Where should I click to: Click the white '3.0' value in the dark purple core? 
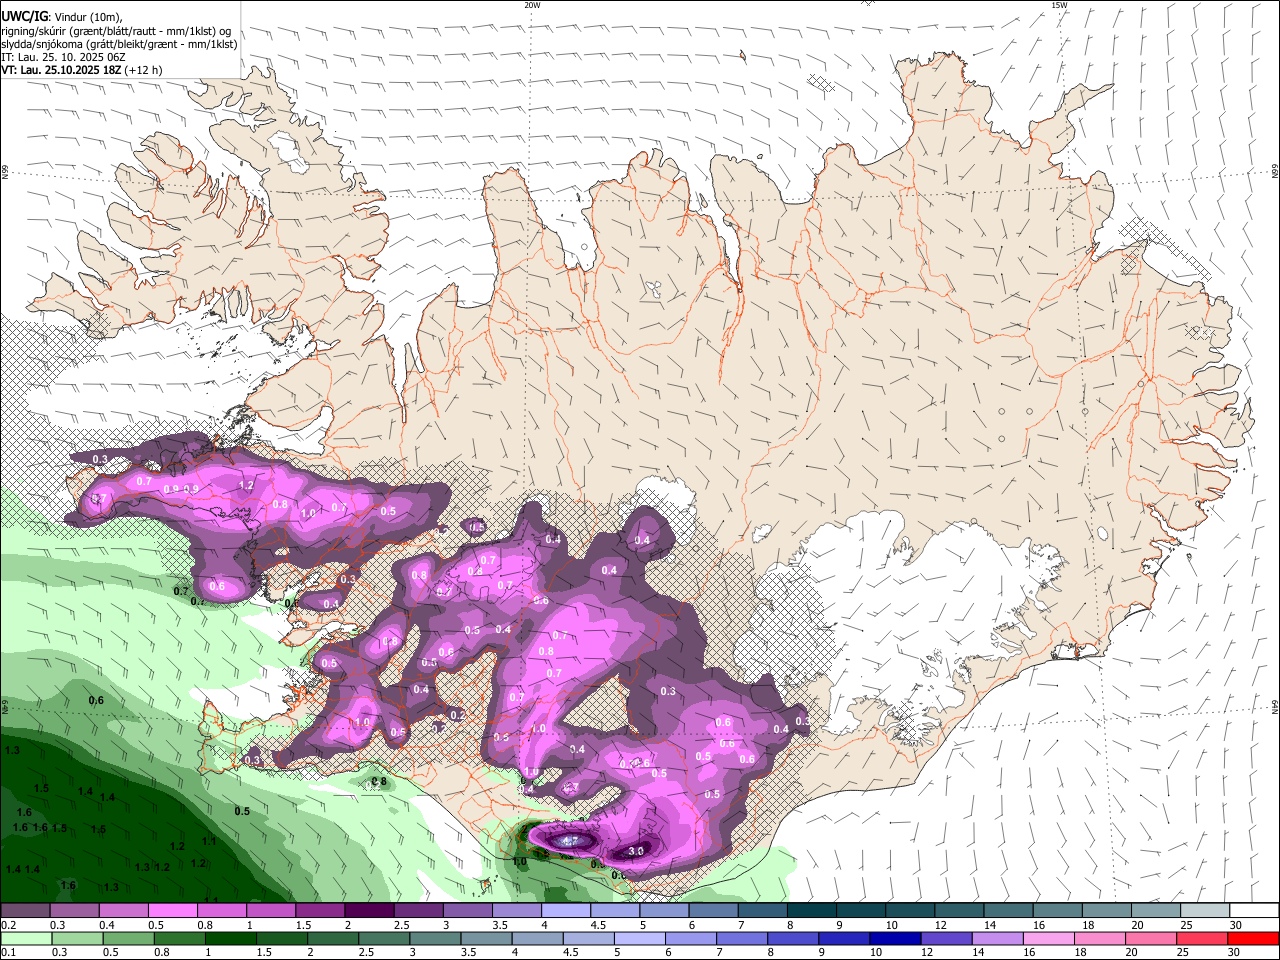635,851
